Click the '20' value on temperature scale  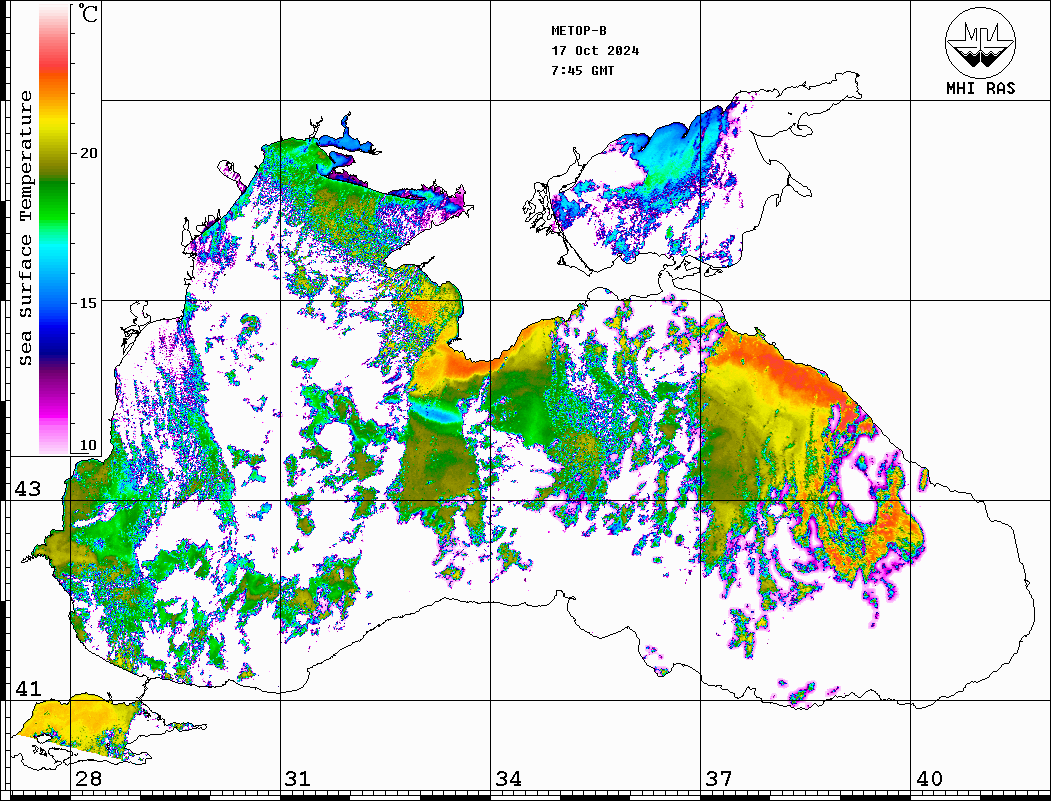point(88,153)
